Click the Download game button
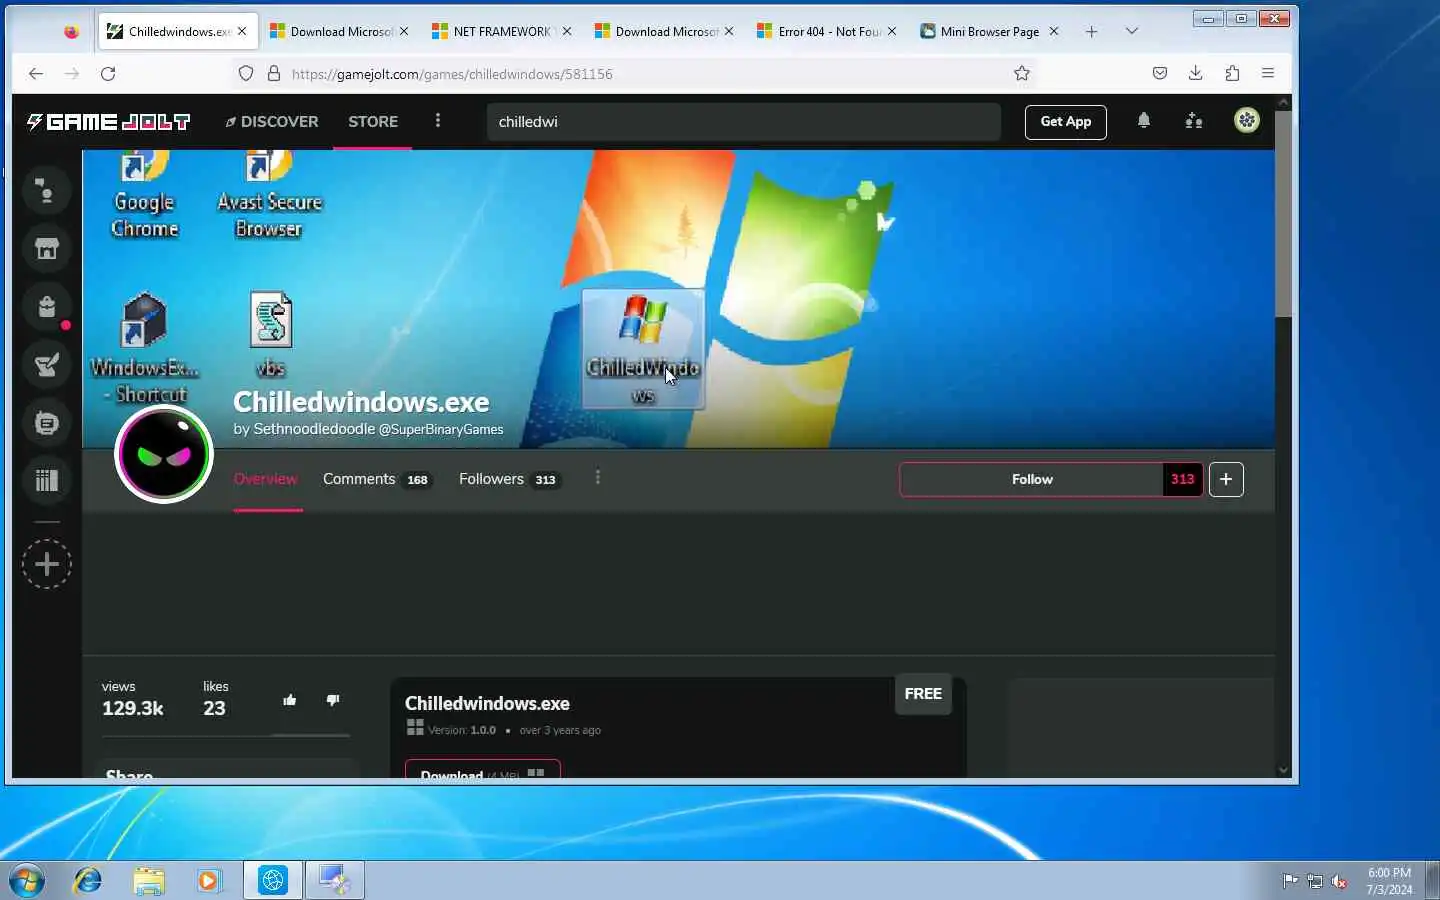The width and height of the screenshot is (1440, 900). pos(482,770)
